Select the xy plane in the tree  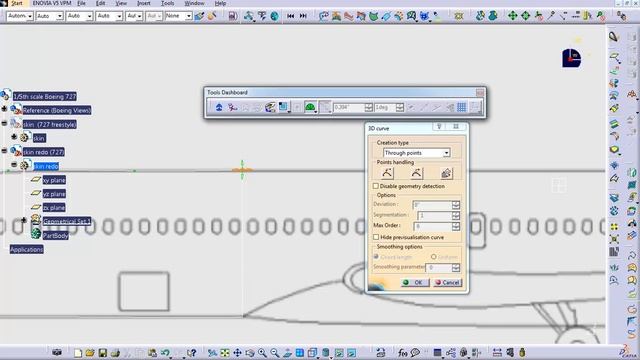tap(54, 180)
